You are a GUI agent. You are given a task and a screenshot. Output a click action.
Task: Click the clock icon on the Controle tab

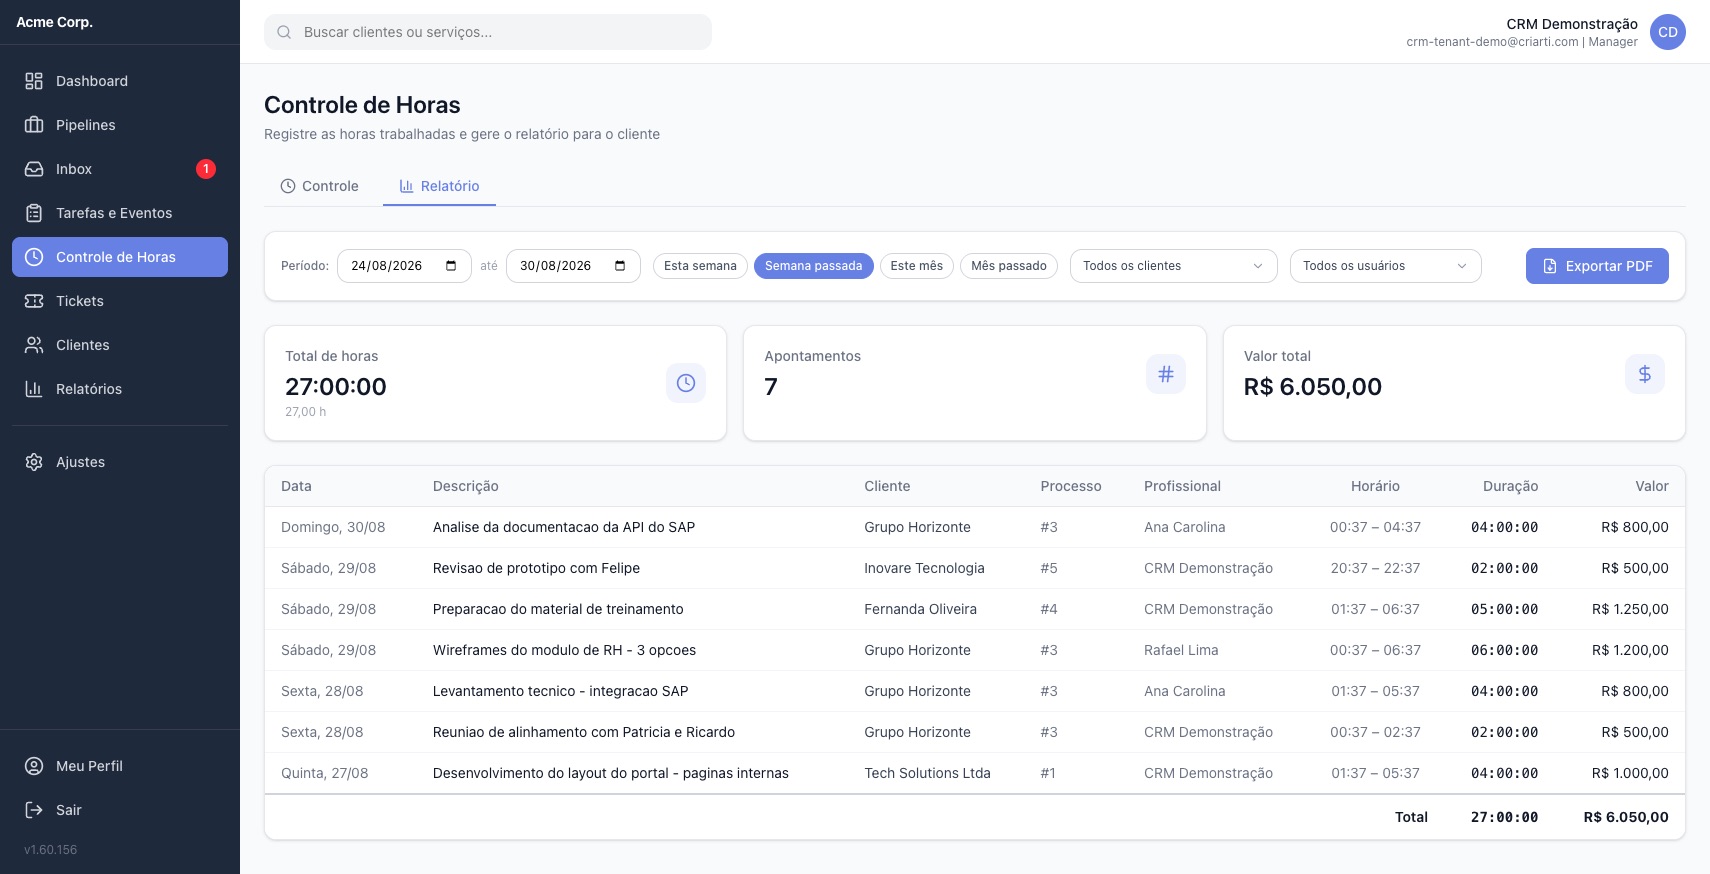coord(288,186)
